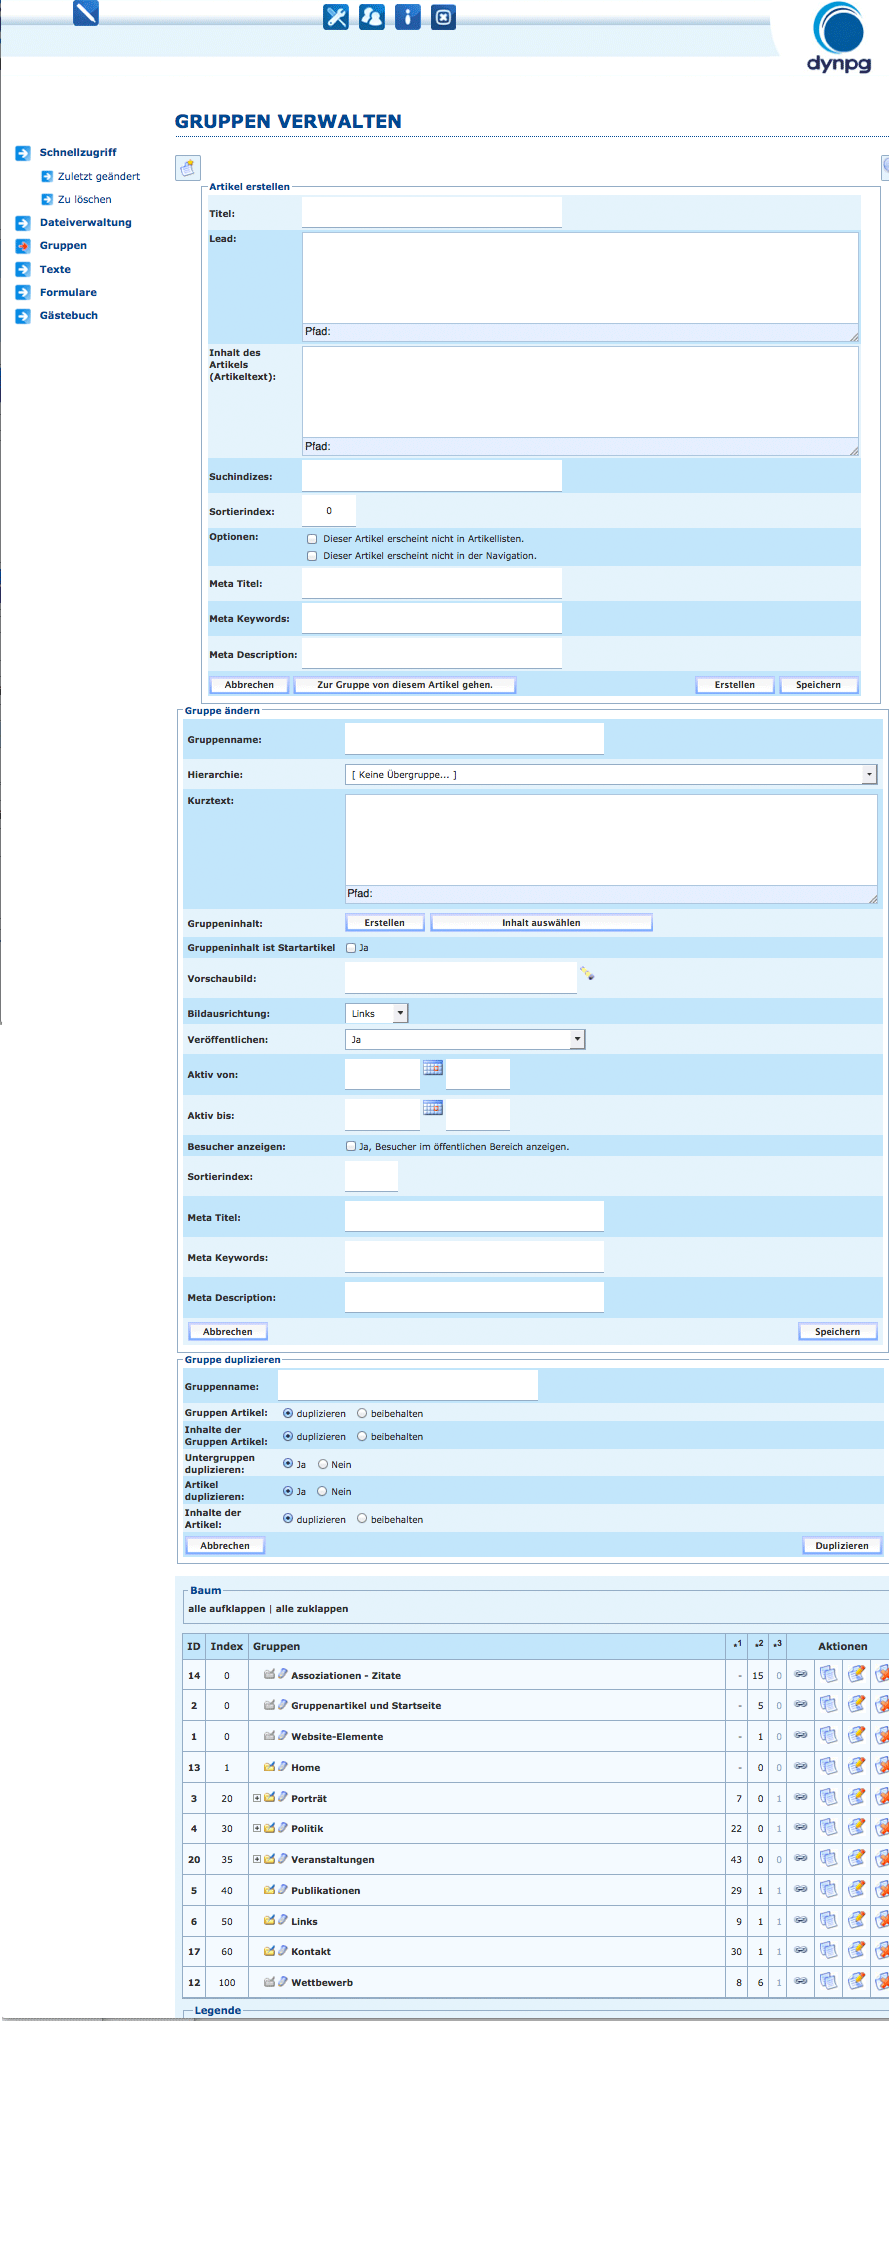This screenshot has width=889, height=2268.
Task: Open the Bildausrichtung dropdown
Action: pyautogui.click(x=376, y=1013)
